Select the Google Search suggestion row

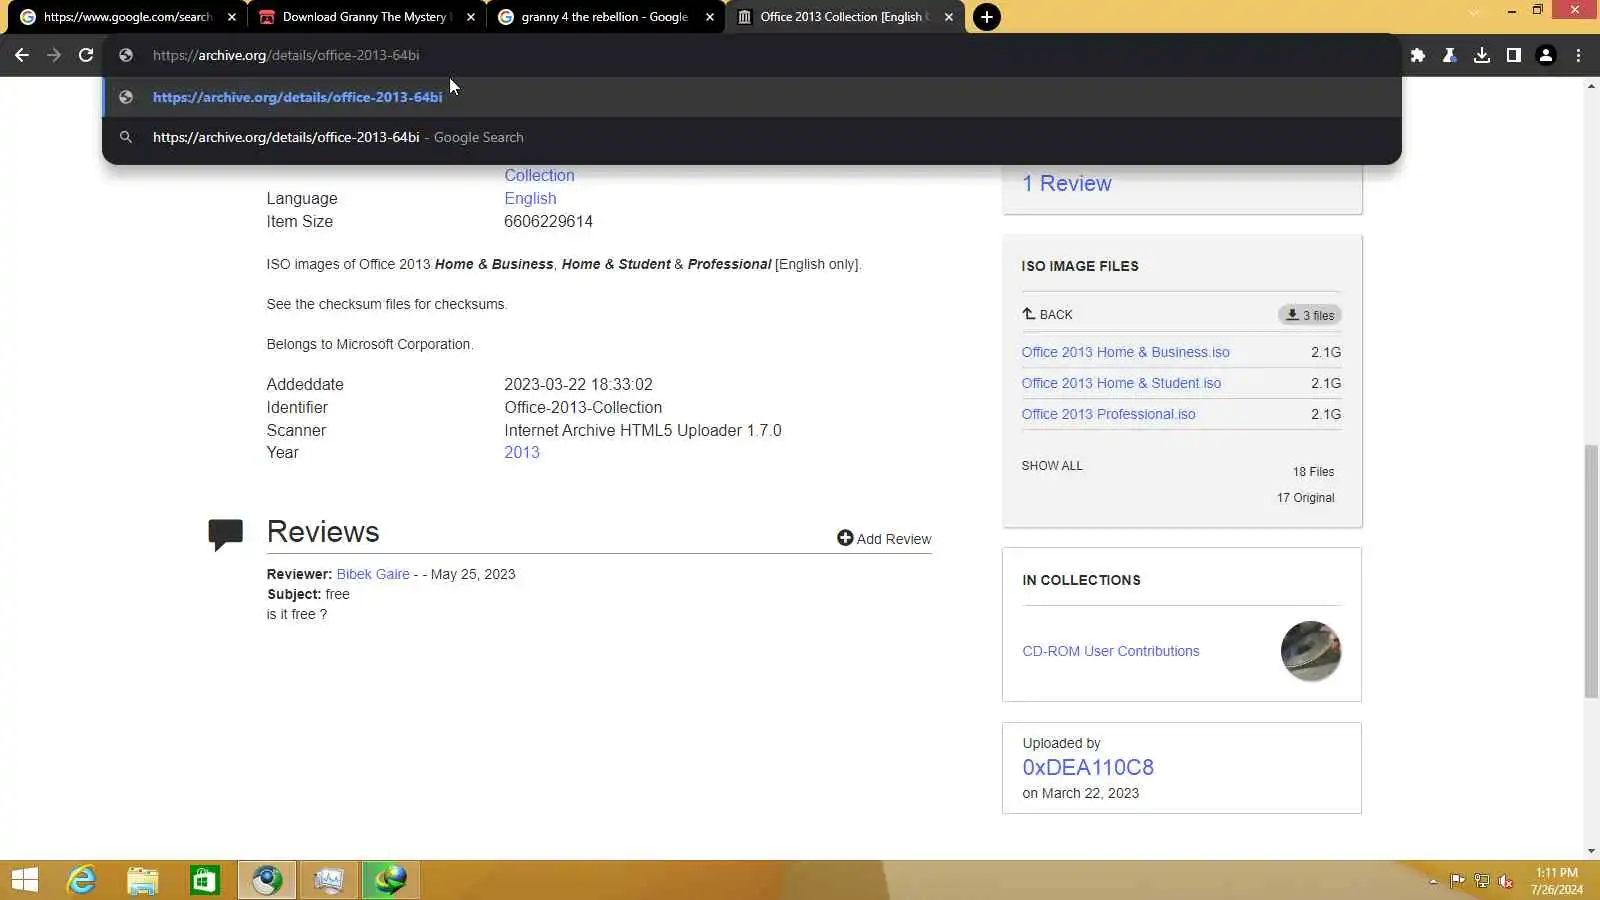[752, 137]
